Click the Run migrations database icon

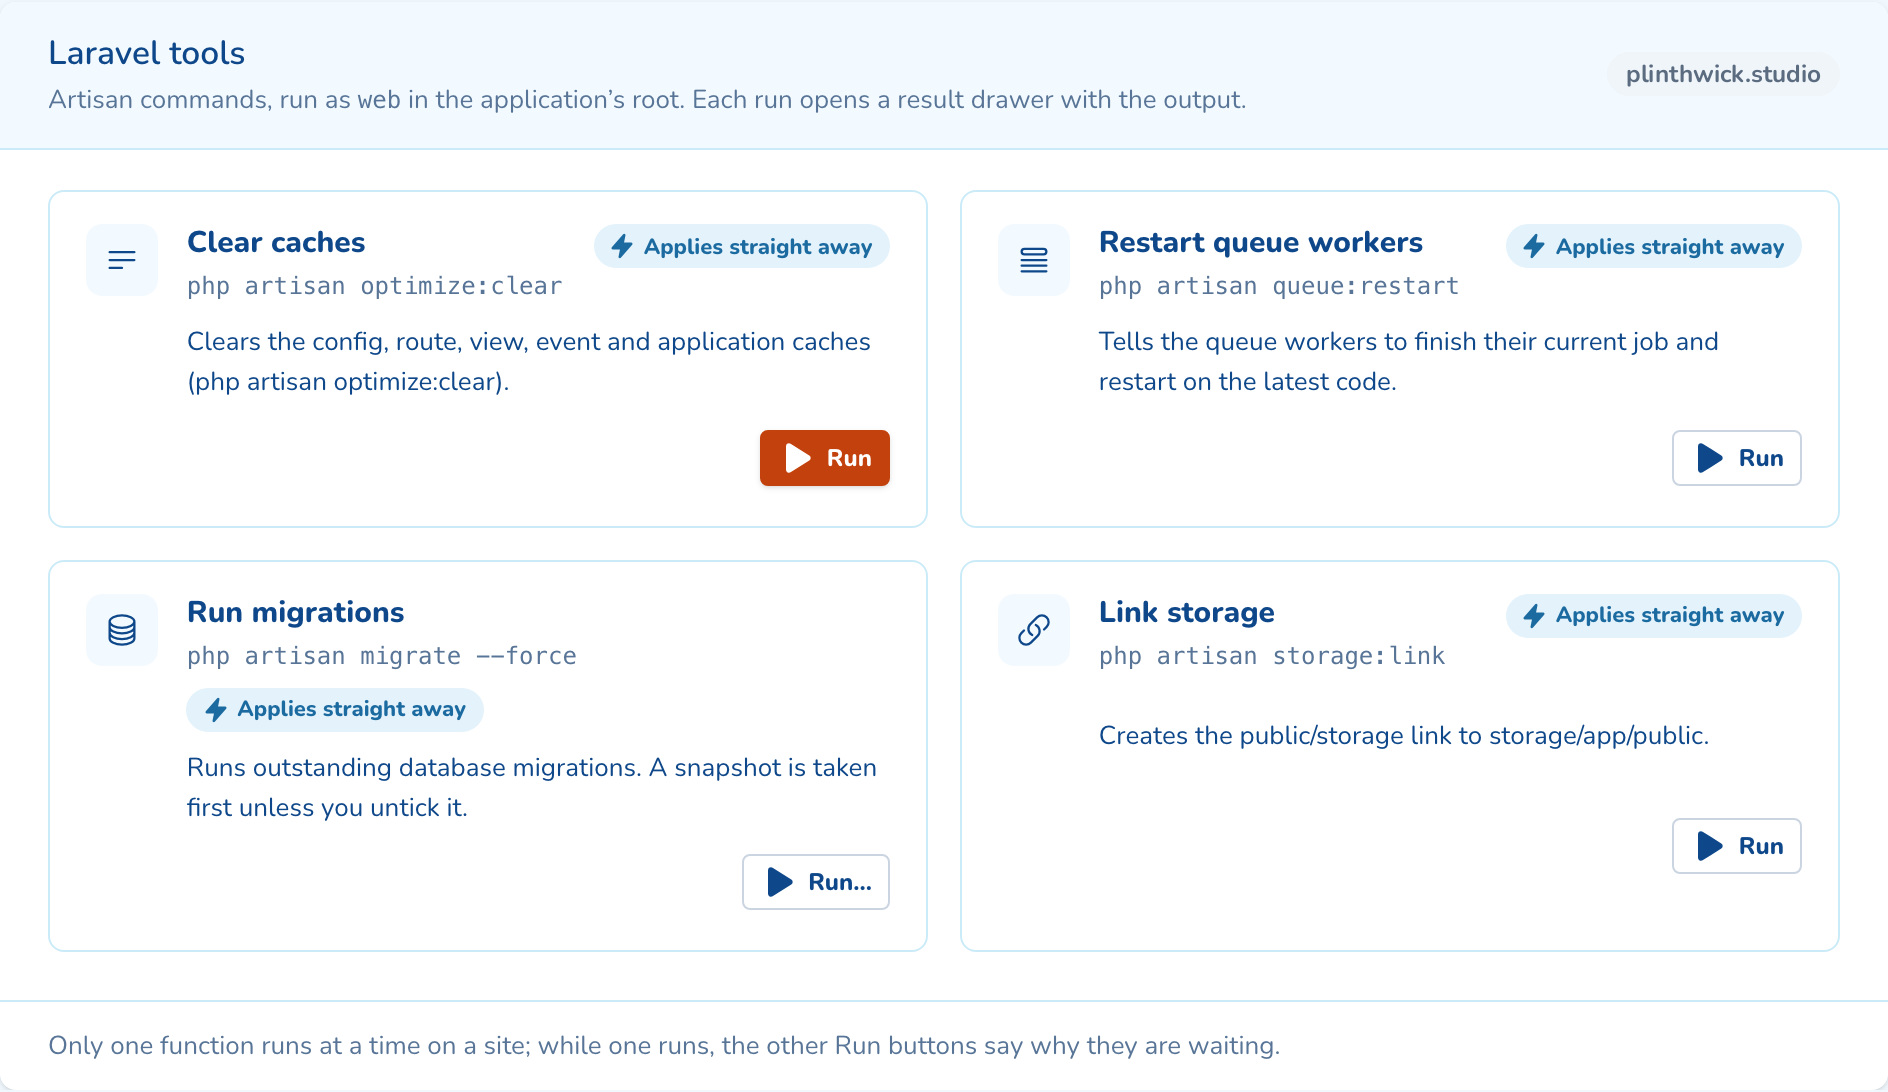122,630
